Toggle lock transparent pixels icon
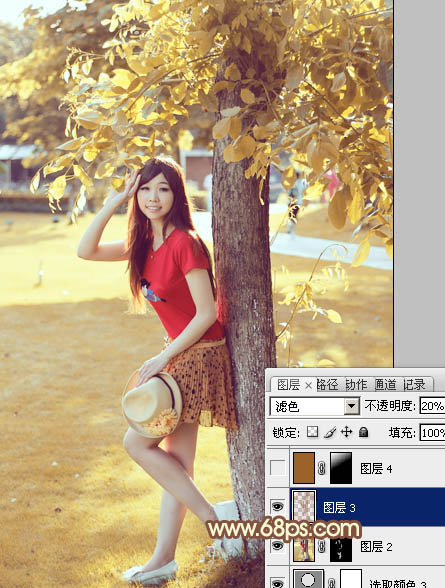 click(x=312, y=432)
